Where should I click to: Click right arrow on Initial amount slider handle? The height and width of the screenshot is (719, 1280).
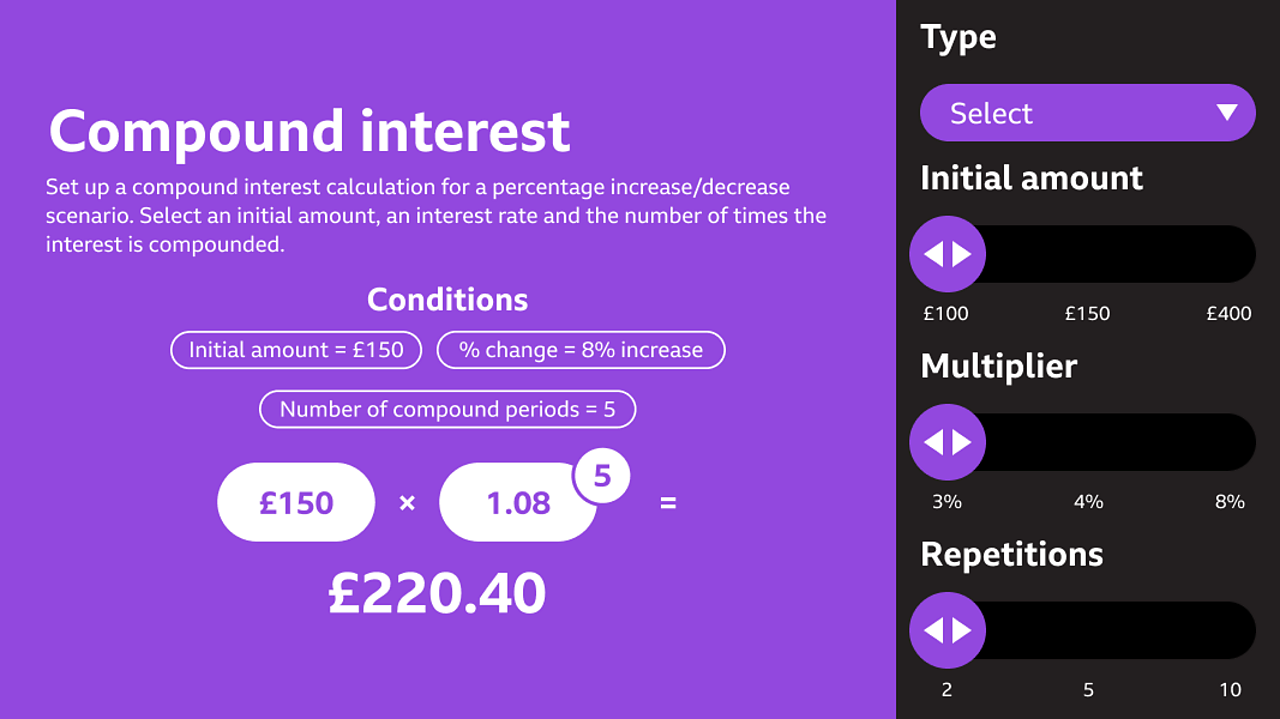point(962,254)
